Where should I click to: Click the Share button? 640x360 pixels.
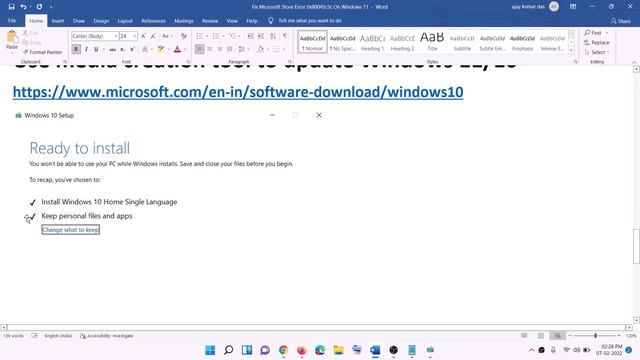(x=620, y=21)
